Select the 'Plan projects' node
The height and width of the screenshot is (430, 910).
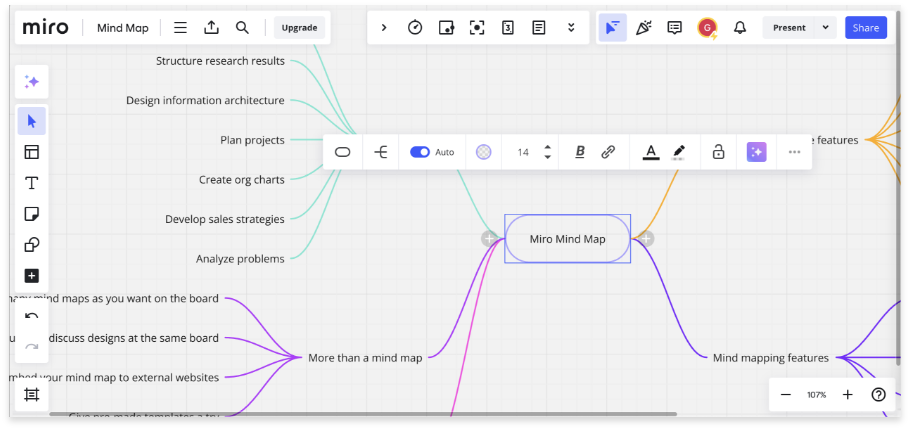point(252,140)
